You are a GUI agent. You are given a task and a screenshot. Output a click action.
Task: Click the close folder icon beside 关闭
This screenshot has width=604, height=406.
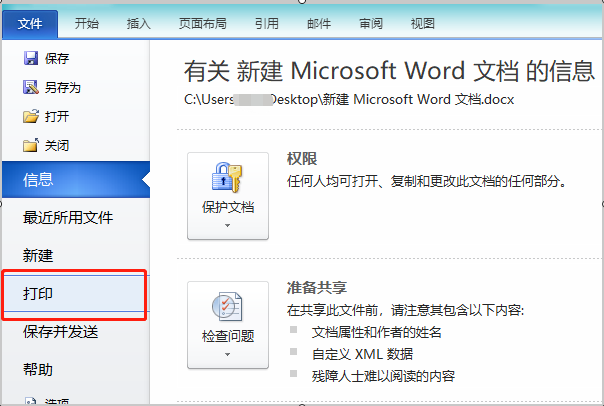pos(31,145)
